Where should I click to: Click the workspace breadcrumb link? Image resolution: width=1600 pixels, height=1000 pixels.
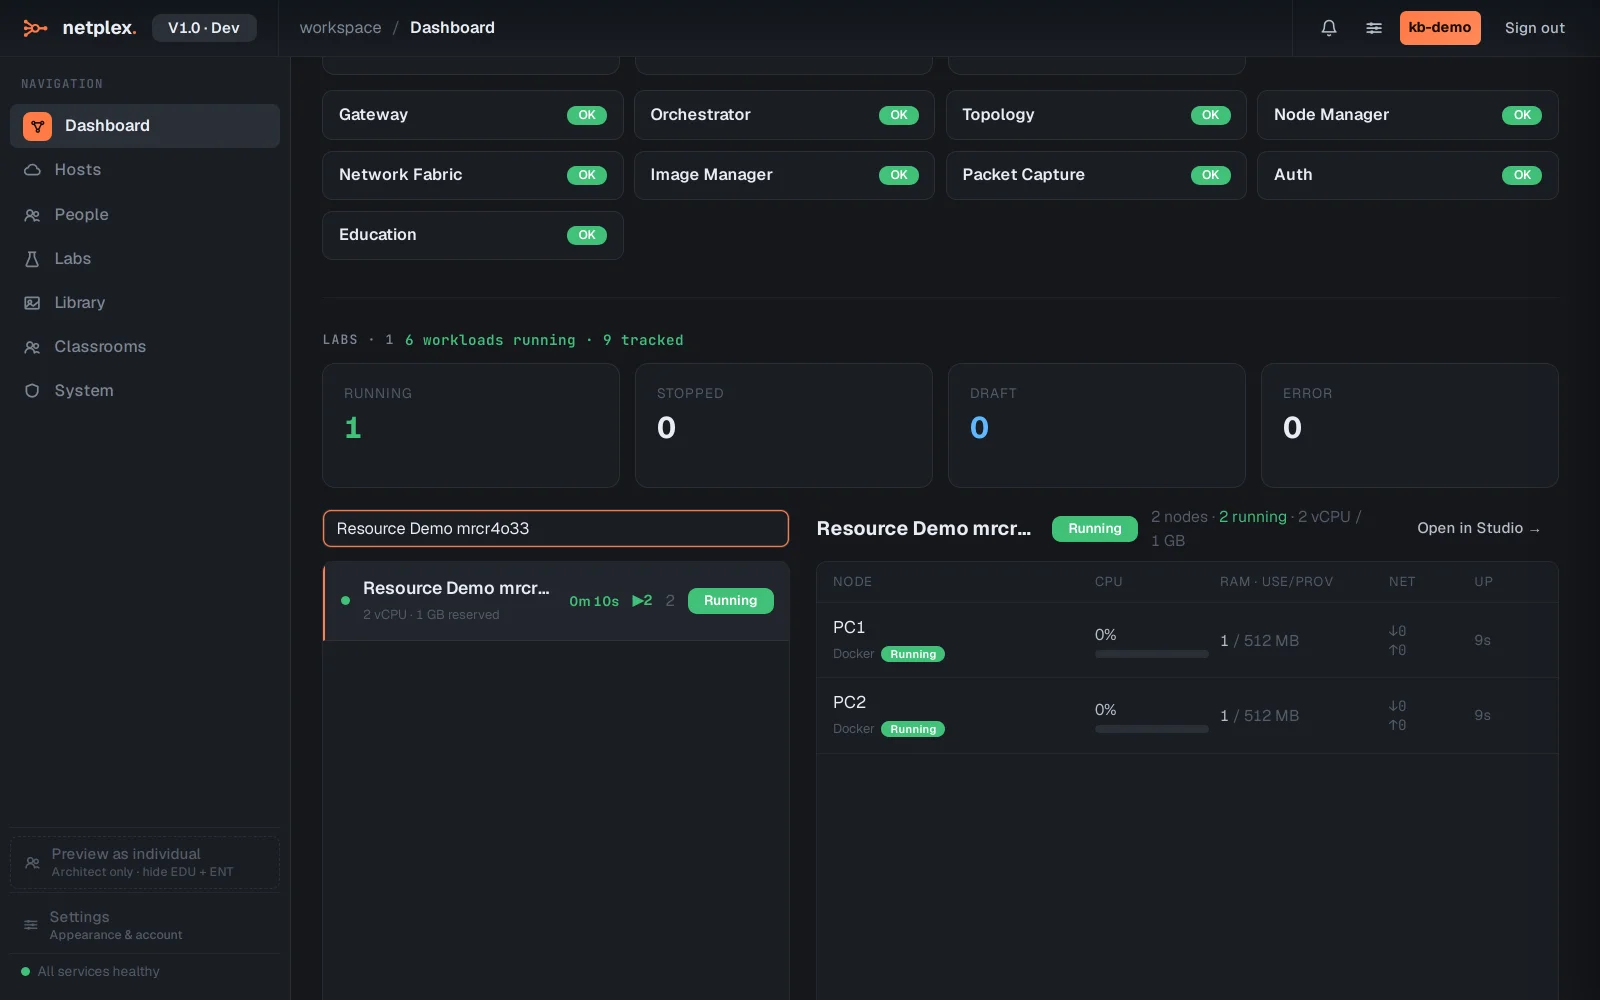tap(340, 28)
